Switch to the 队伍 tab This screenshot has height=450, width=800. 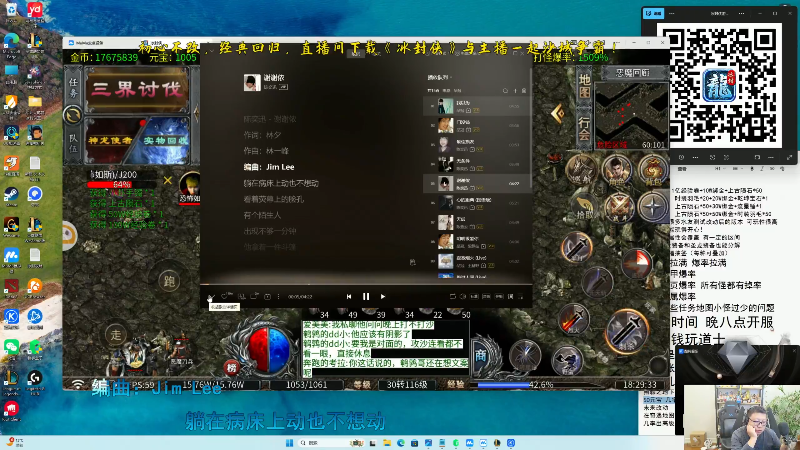tap(73, 143)
